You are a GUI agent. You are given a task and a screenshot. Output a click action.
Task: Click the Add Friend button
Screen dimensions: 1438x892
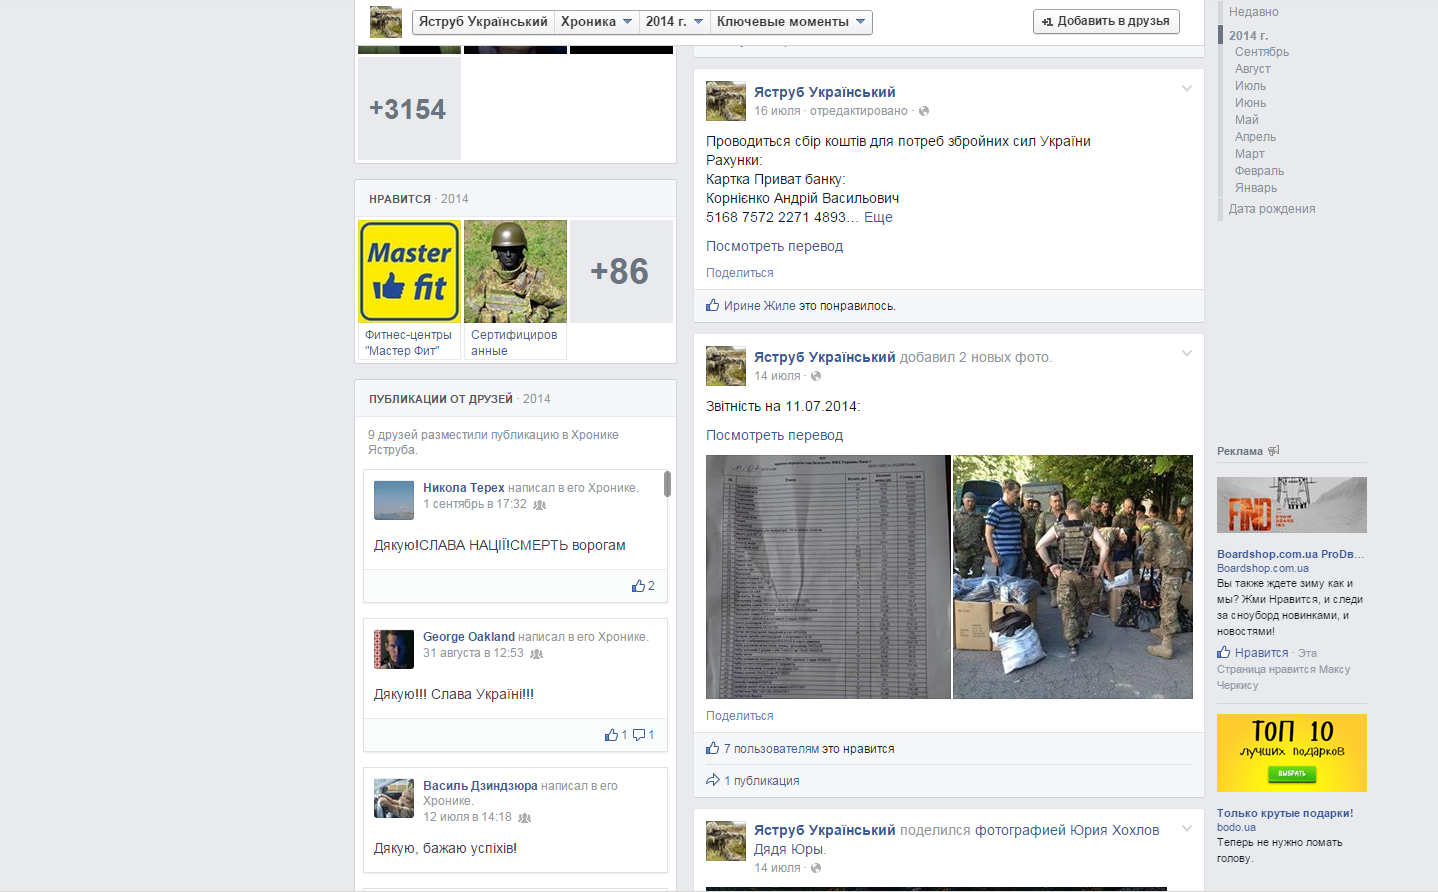(x=1106, y=21)
